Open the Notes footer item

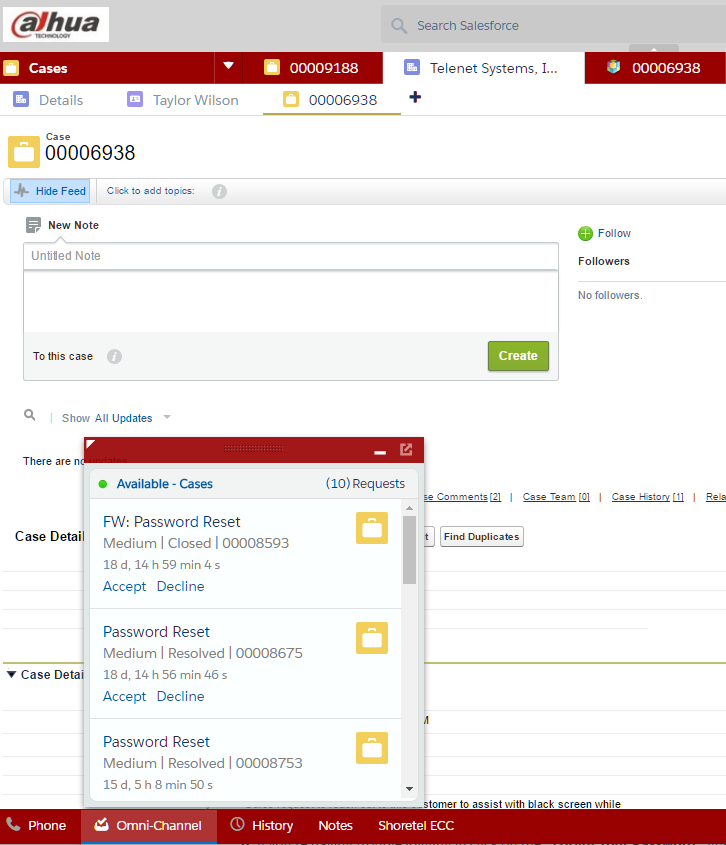[335, 826]
